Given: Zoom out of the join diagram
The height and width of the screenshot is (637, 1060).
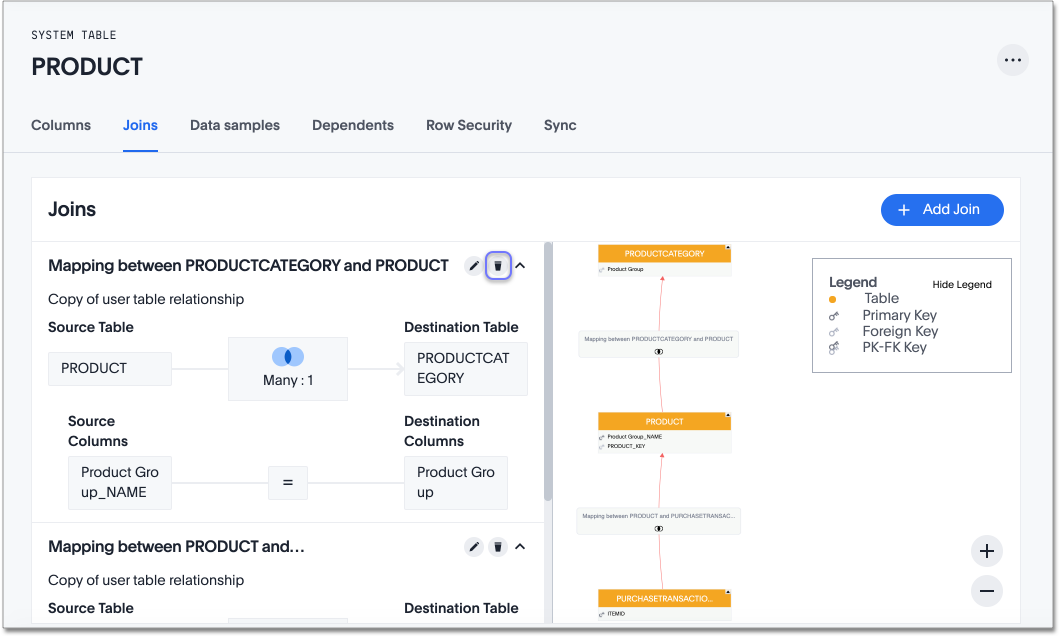Looking at the screenshot, I should (986, 591).
